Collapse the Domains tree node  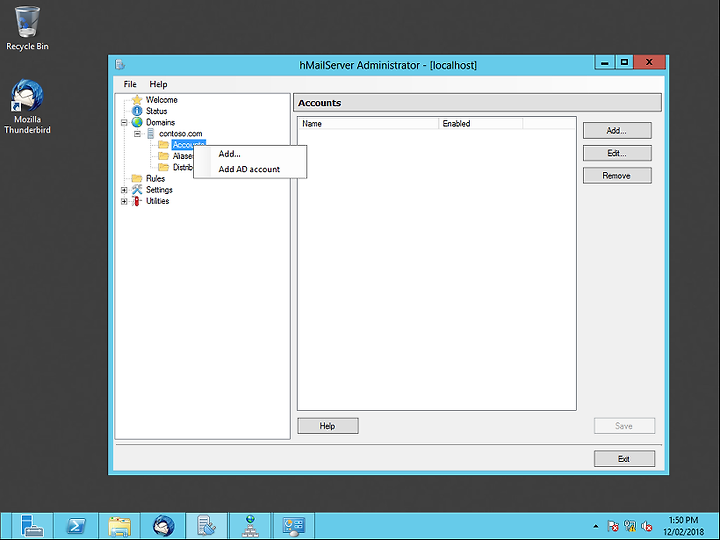coord(124,123)
